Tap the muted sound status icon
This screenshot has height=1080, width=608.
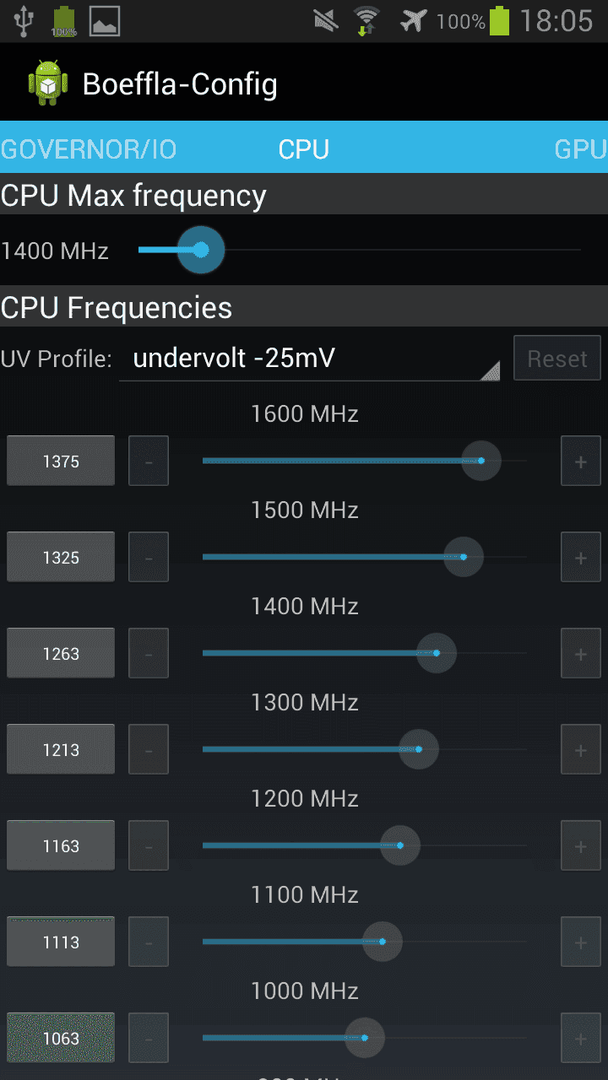click(x=326, y=21)
